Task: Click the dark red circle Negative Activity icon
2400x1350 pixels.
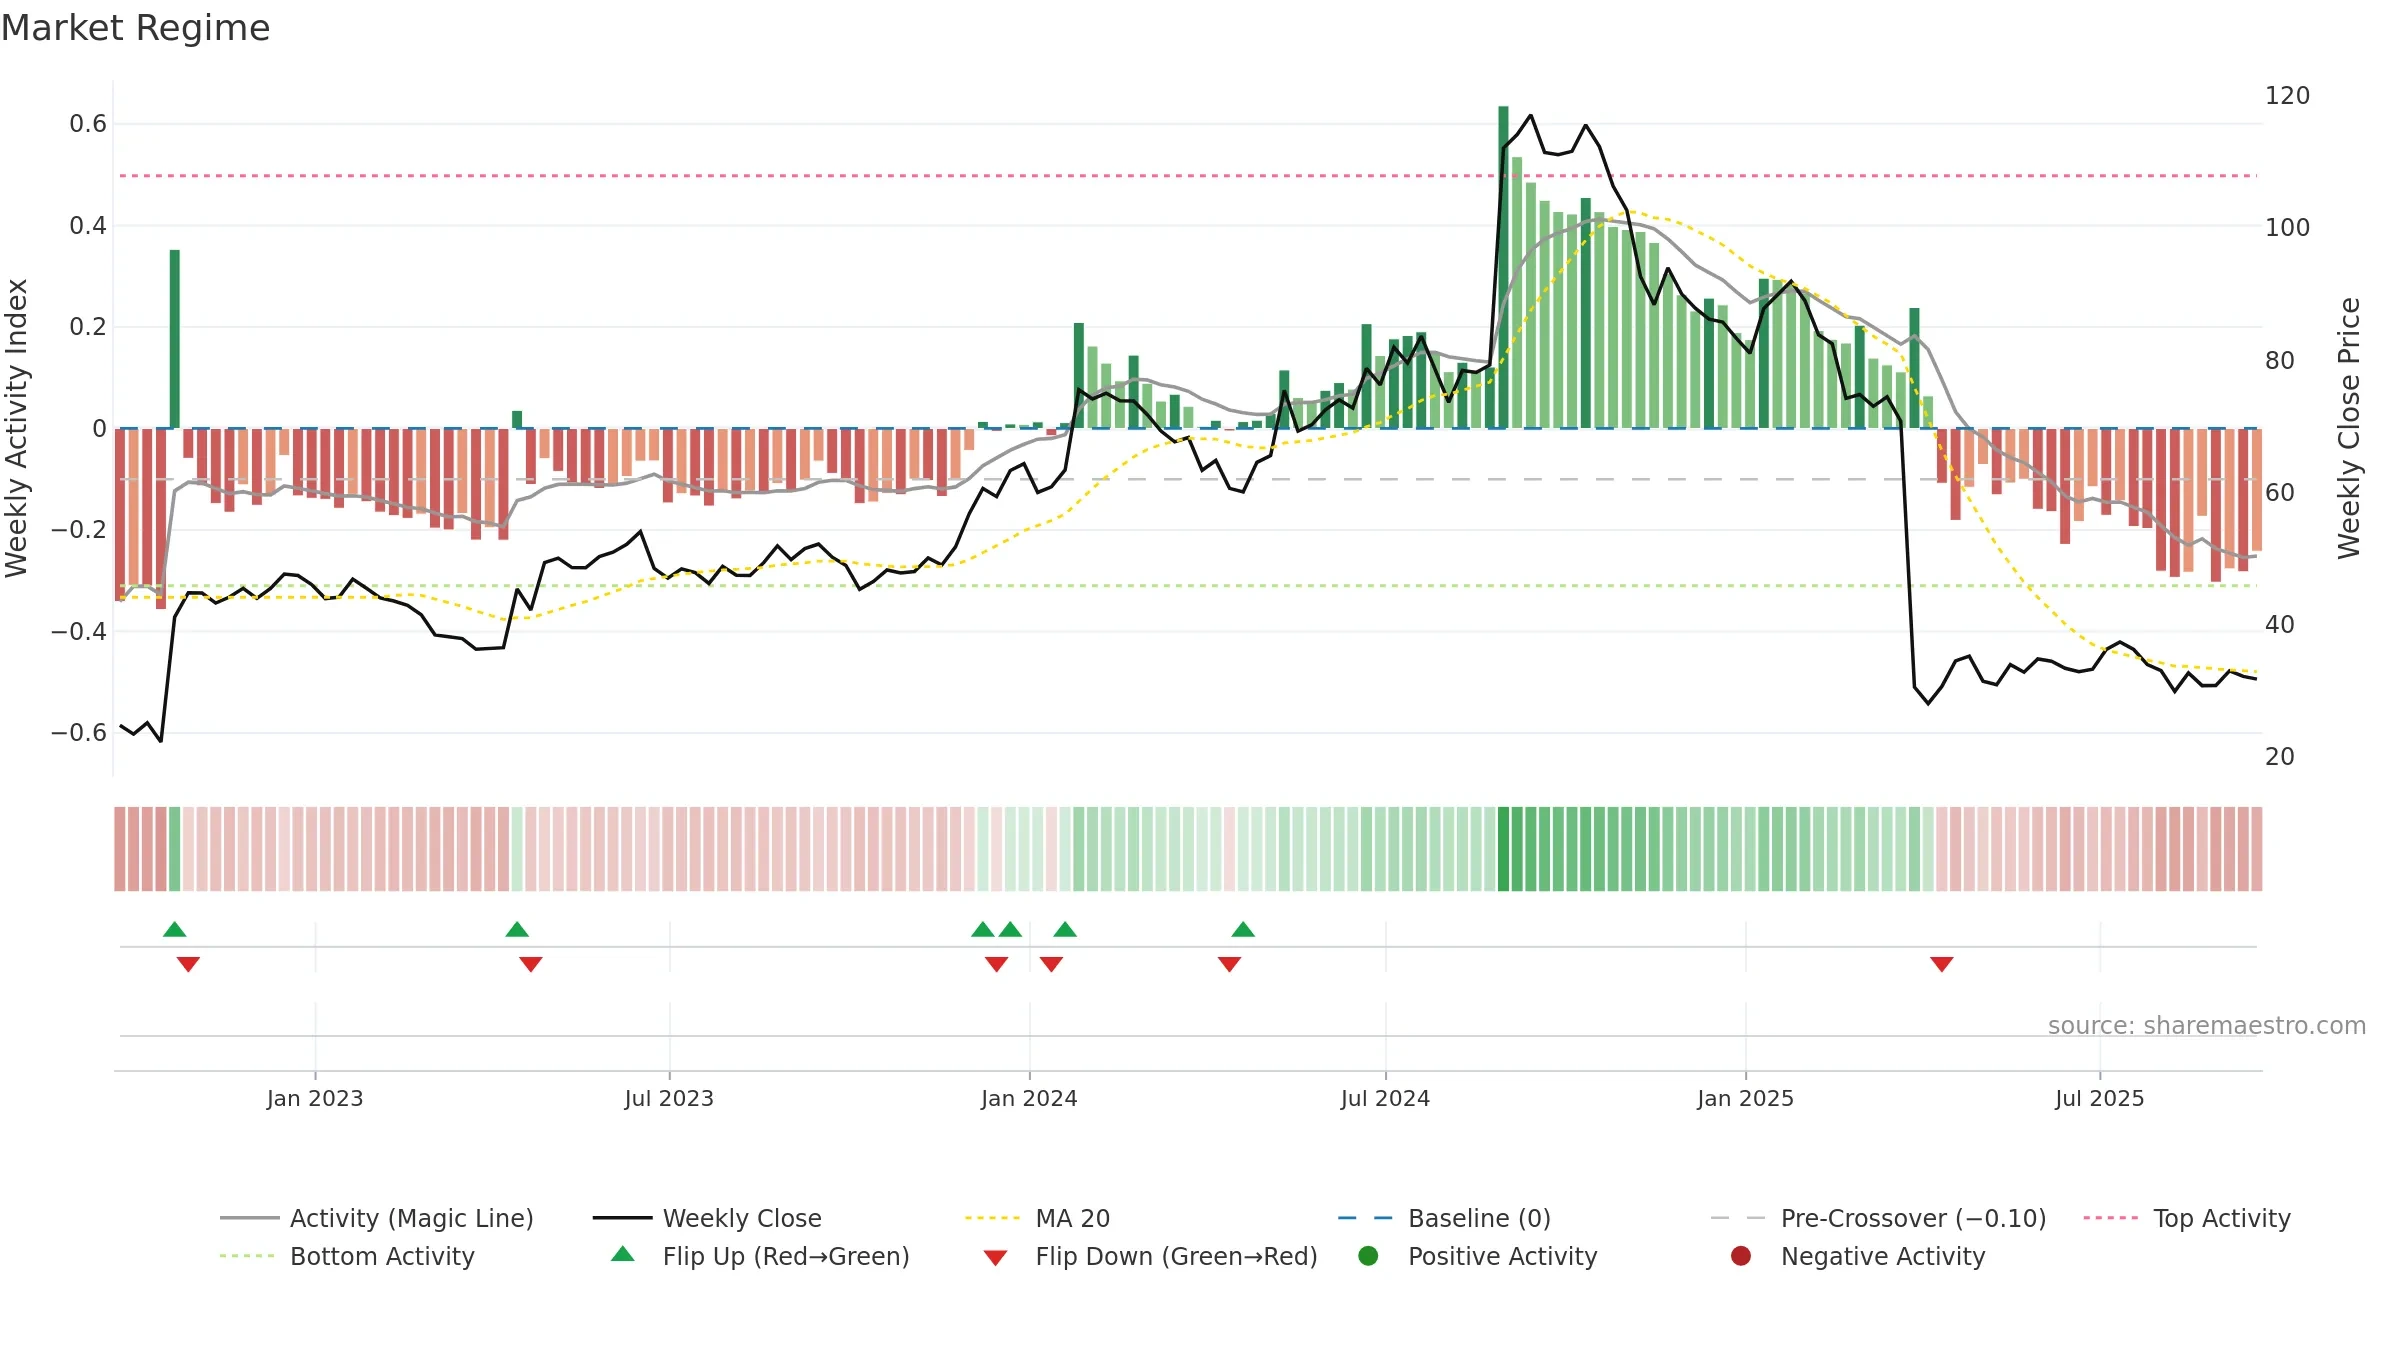Action: click(x=1741, y=1255)
